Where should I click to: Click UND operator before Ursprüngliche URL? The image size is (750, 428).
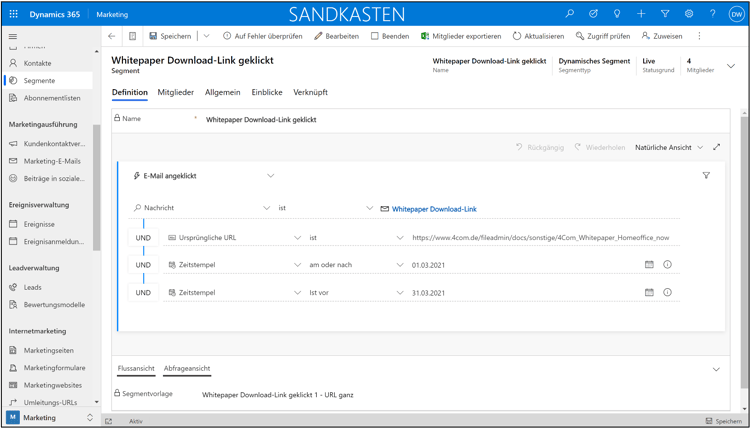click(143, 238)
